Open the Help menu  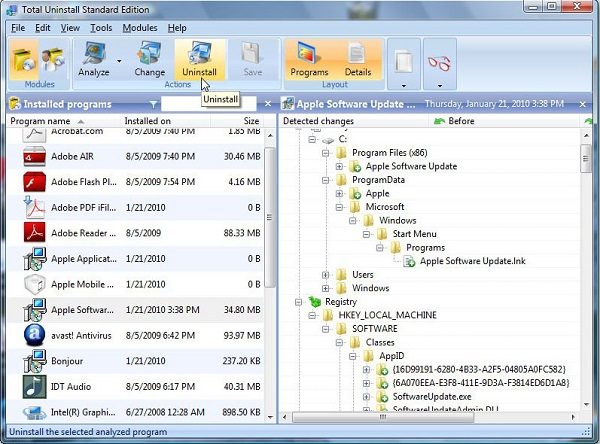tap(177, 28)
